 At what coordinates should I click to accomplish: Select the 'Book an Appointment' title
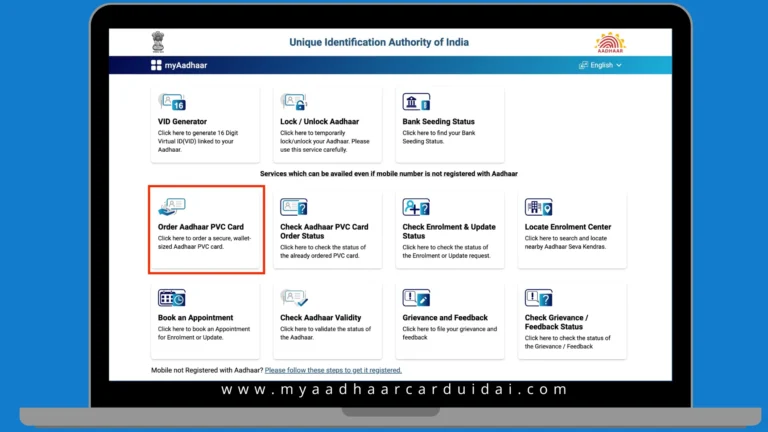195,317
